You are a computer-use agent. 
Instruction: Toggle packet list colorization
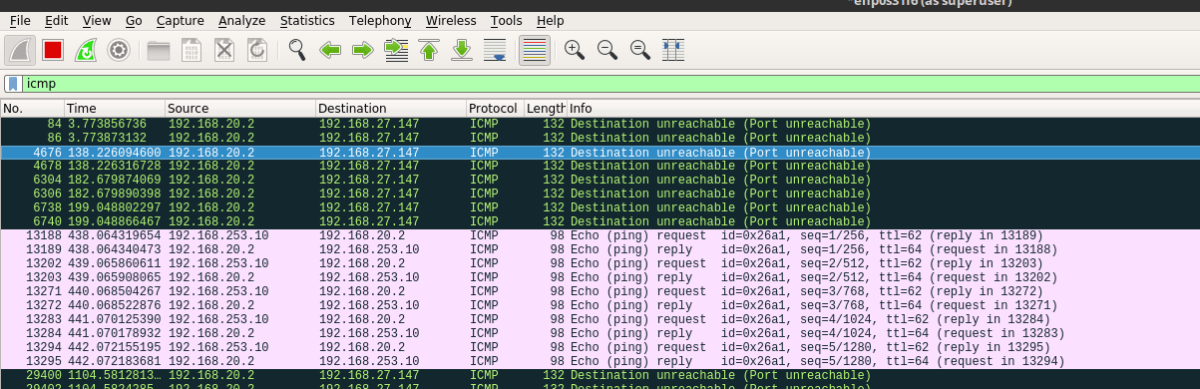pyautogui.click(x=535, y=49)
